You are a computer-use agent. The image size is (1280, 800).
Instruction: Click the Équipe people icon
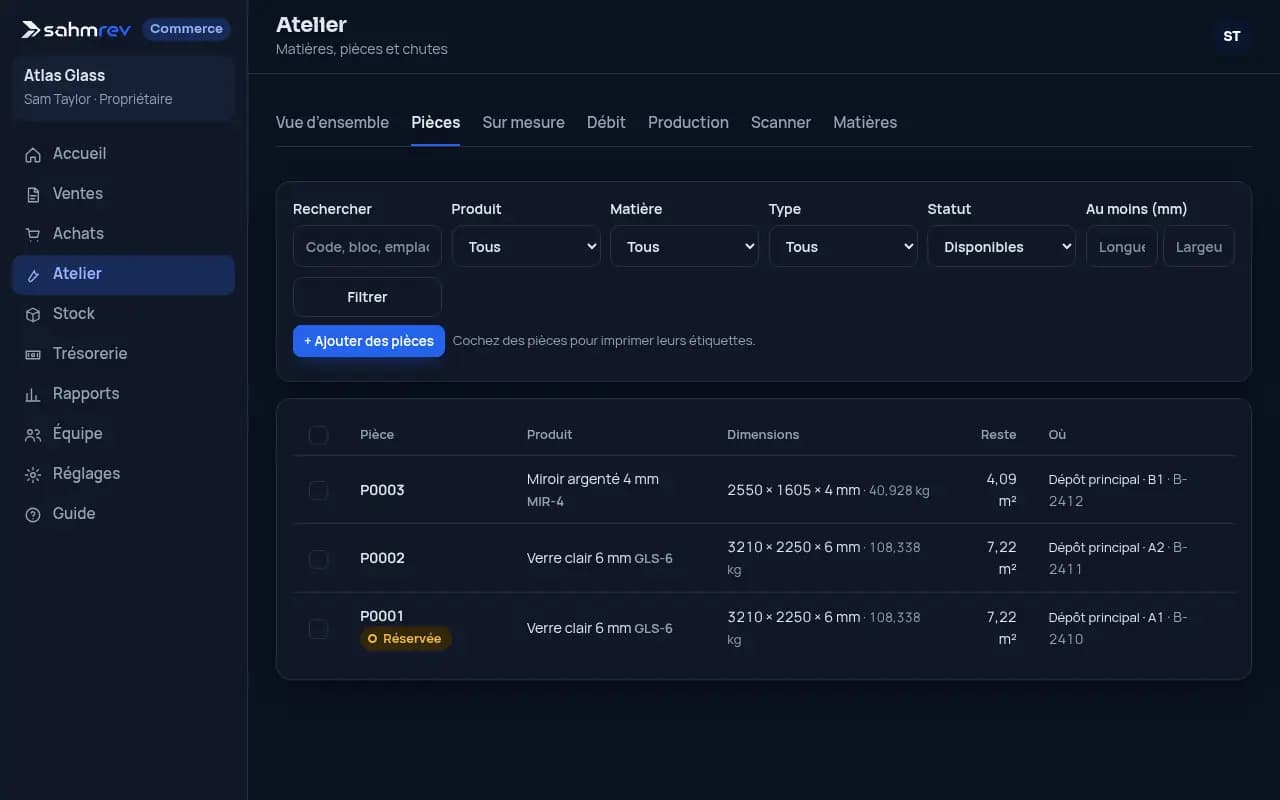point(33,434)
